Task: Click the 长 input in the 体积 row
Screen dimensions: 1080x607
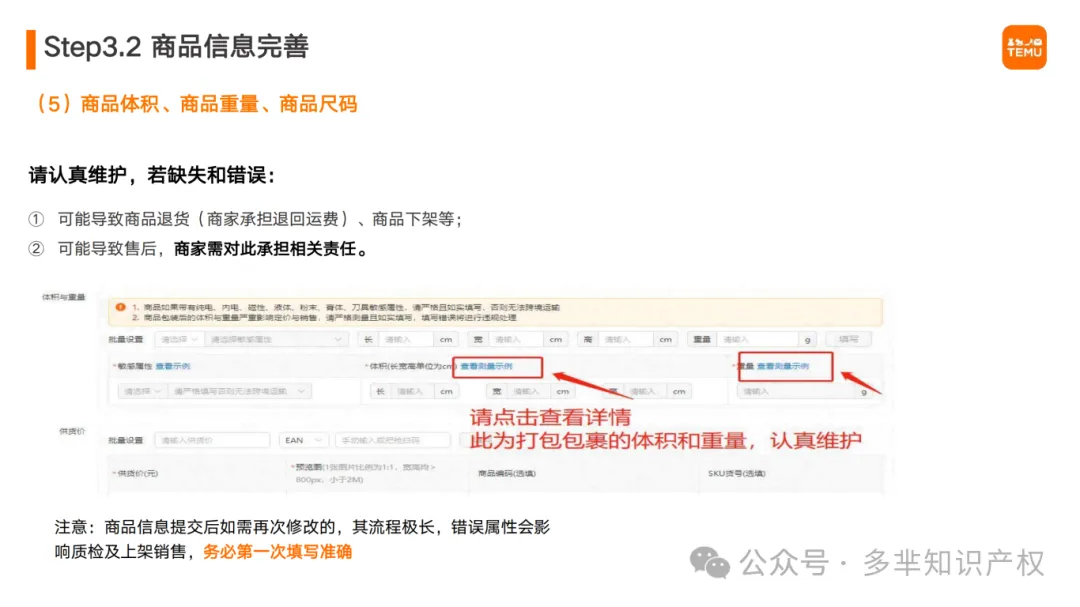Action: pyautogui.click(x=412, y=391)
